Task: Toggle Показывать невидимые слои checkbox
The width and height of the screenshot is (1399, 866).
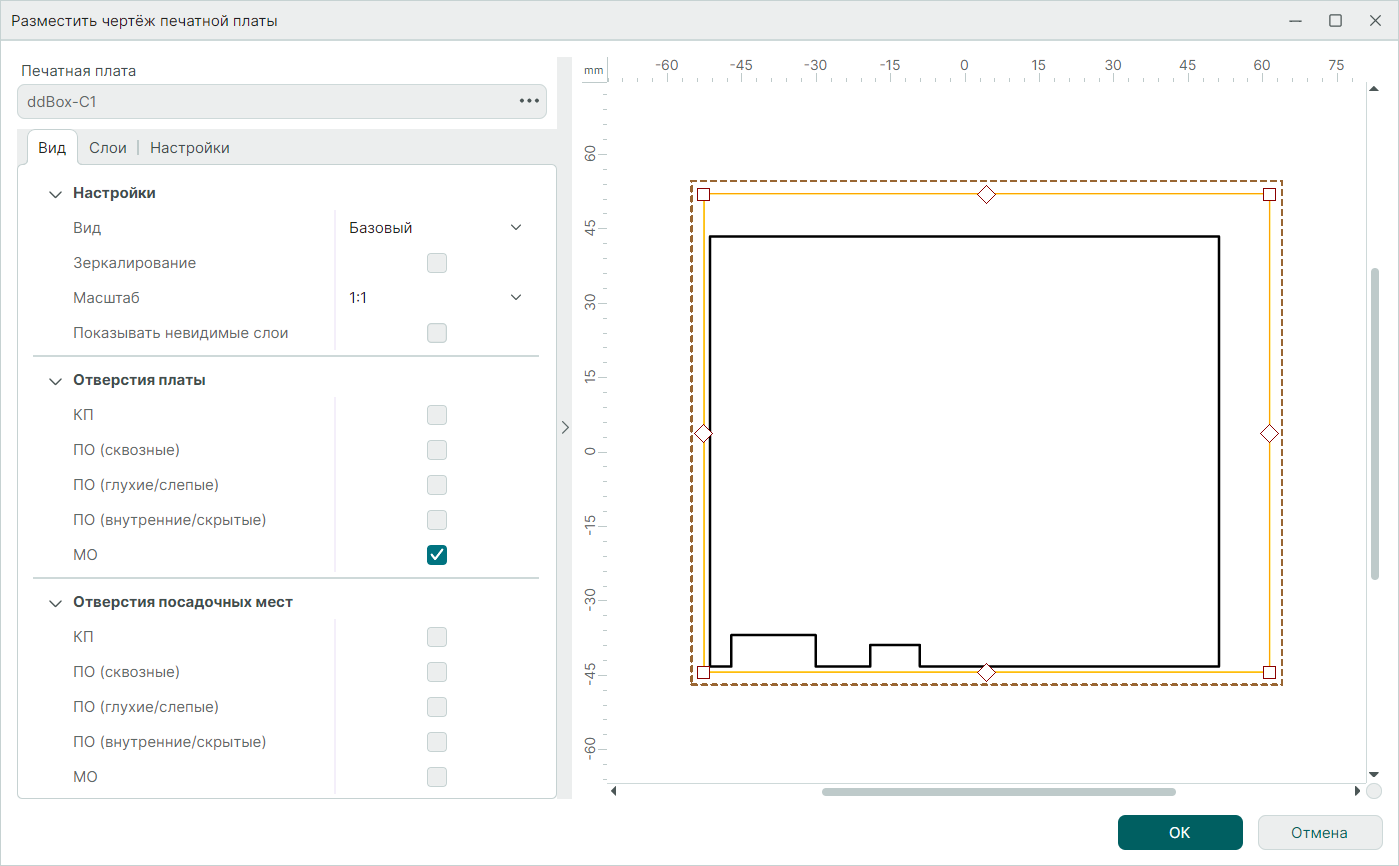Action: [437, 333]
